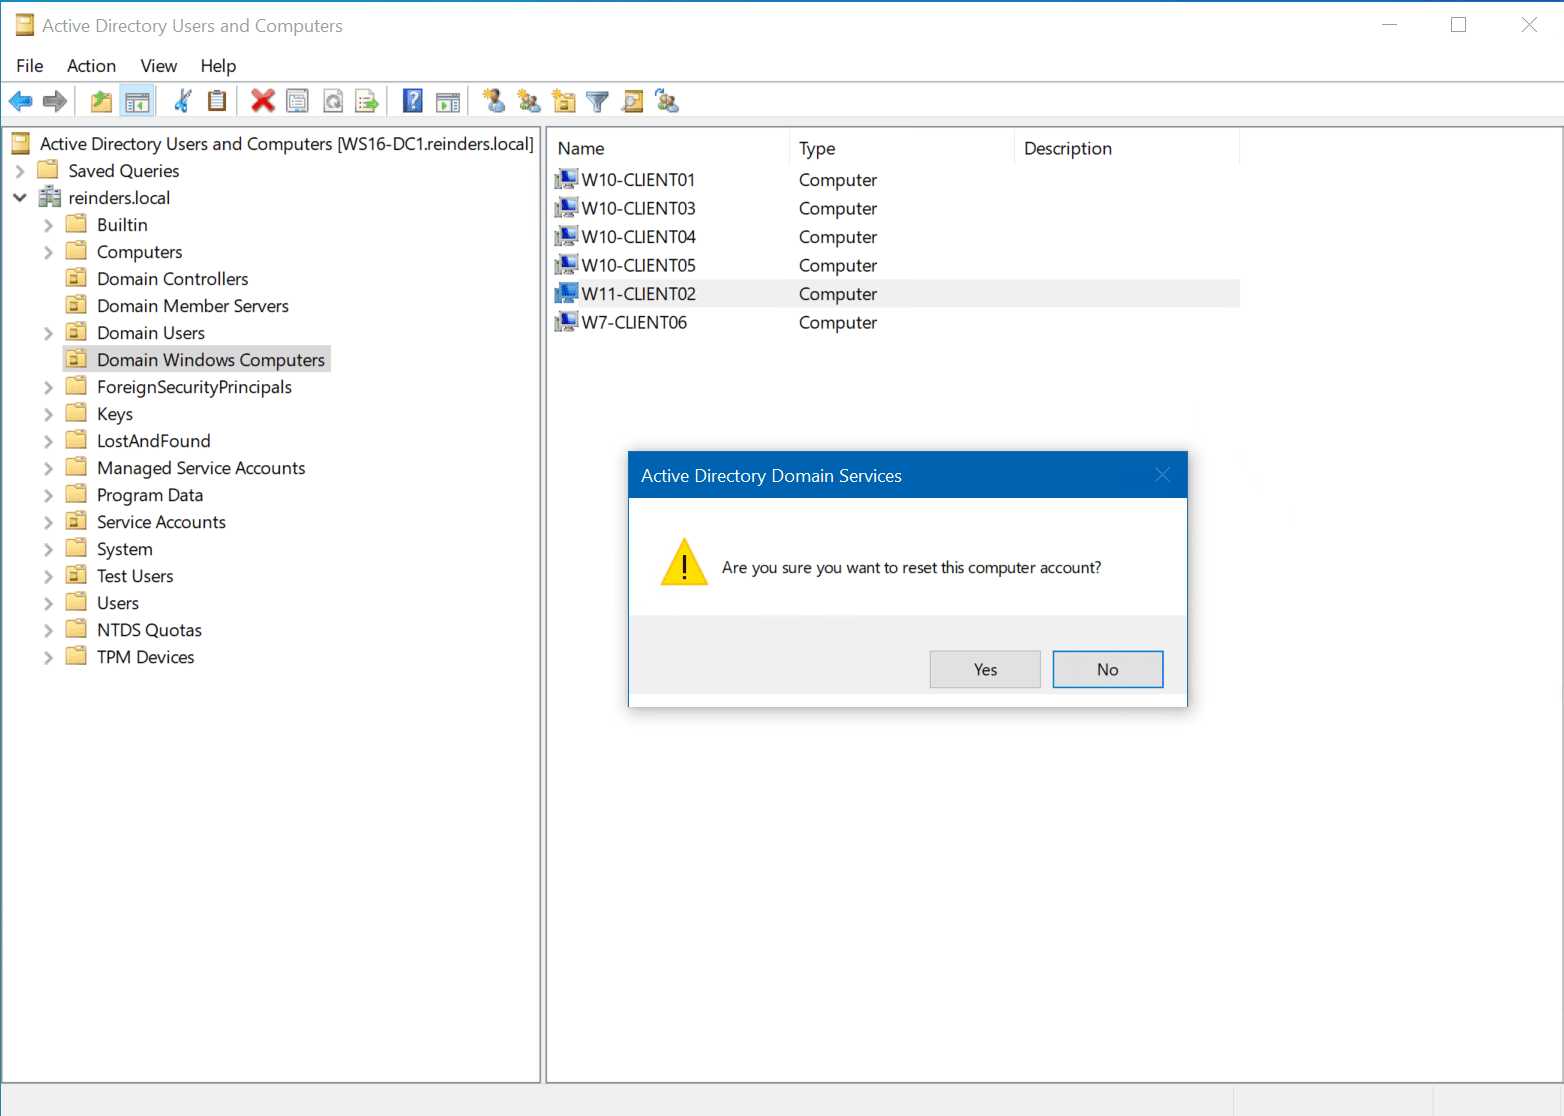This screenshot has width=1564, height=1116.
Task: Expand the Domain Controllers node
Action: [x=48, y=278]
